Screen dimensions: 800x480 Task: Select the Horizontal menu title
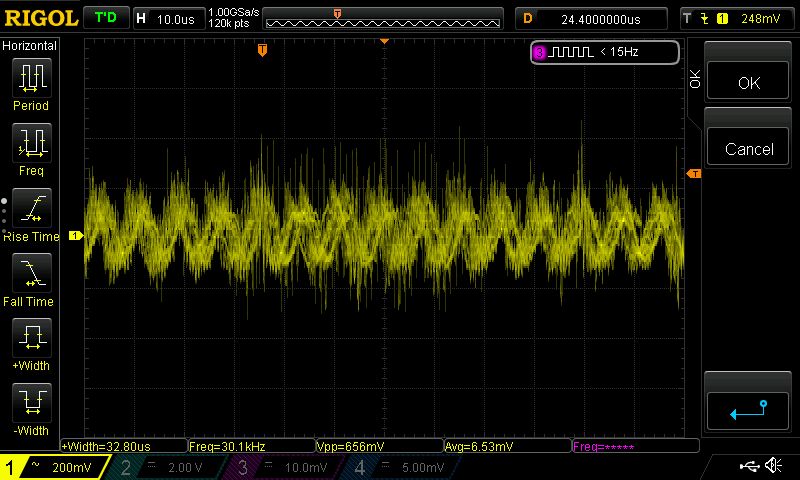tap(29, 46)
